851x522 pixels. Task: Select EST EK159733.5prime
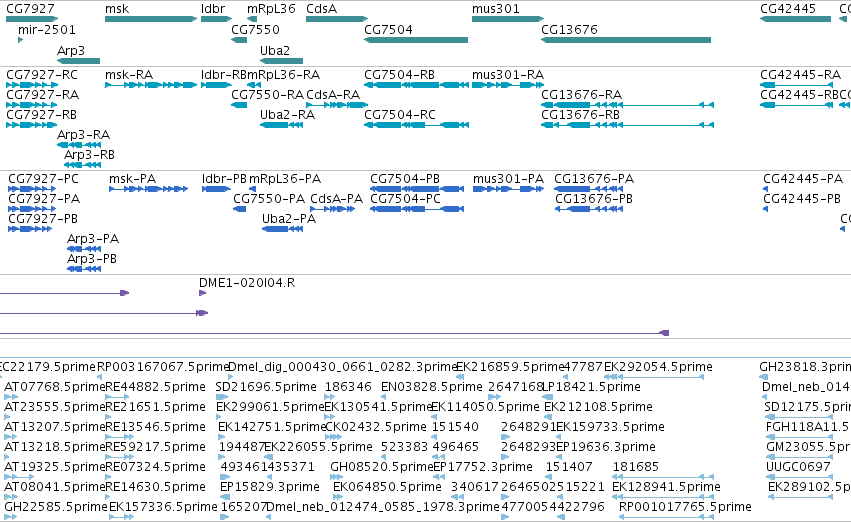tap(610, 427)
